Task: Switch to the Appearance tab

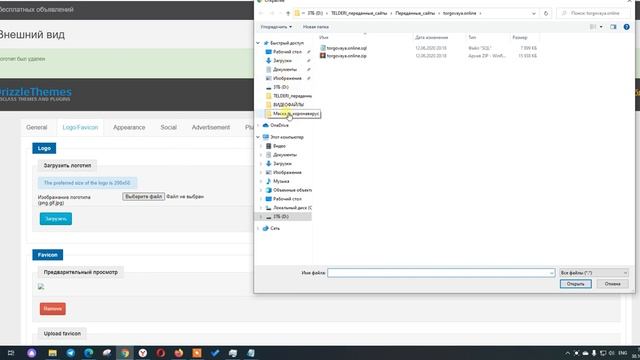Action: (x=129, y=127)
